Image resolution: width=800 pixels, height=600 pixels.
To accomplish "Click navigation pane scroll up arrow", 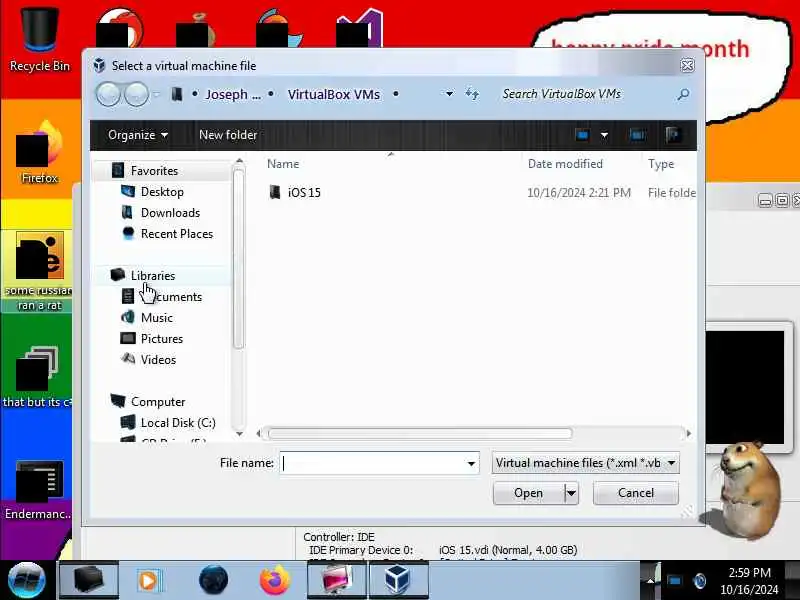I will pos(239,162).
